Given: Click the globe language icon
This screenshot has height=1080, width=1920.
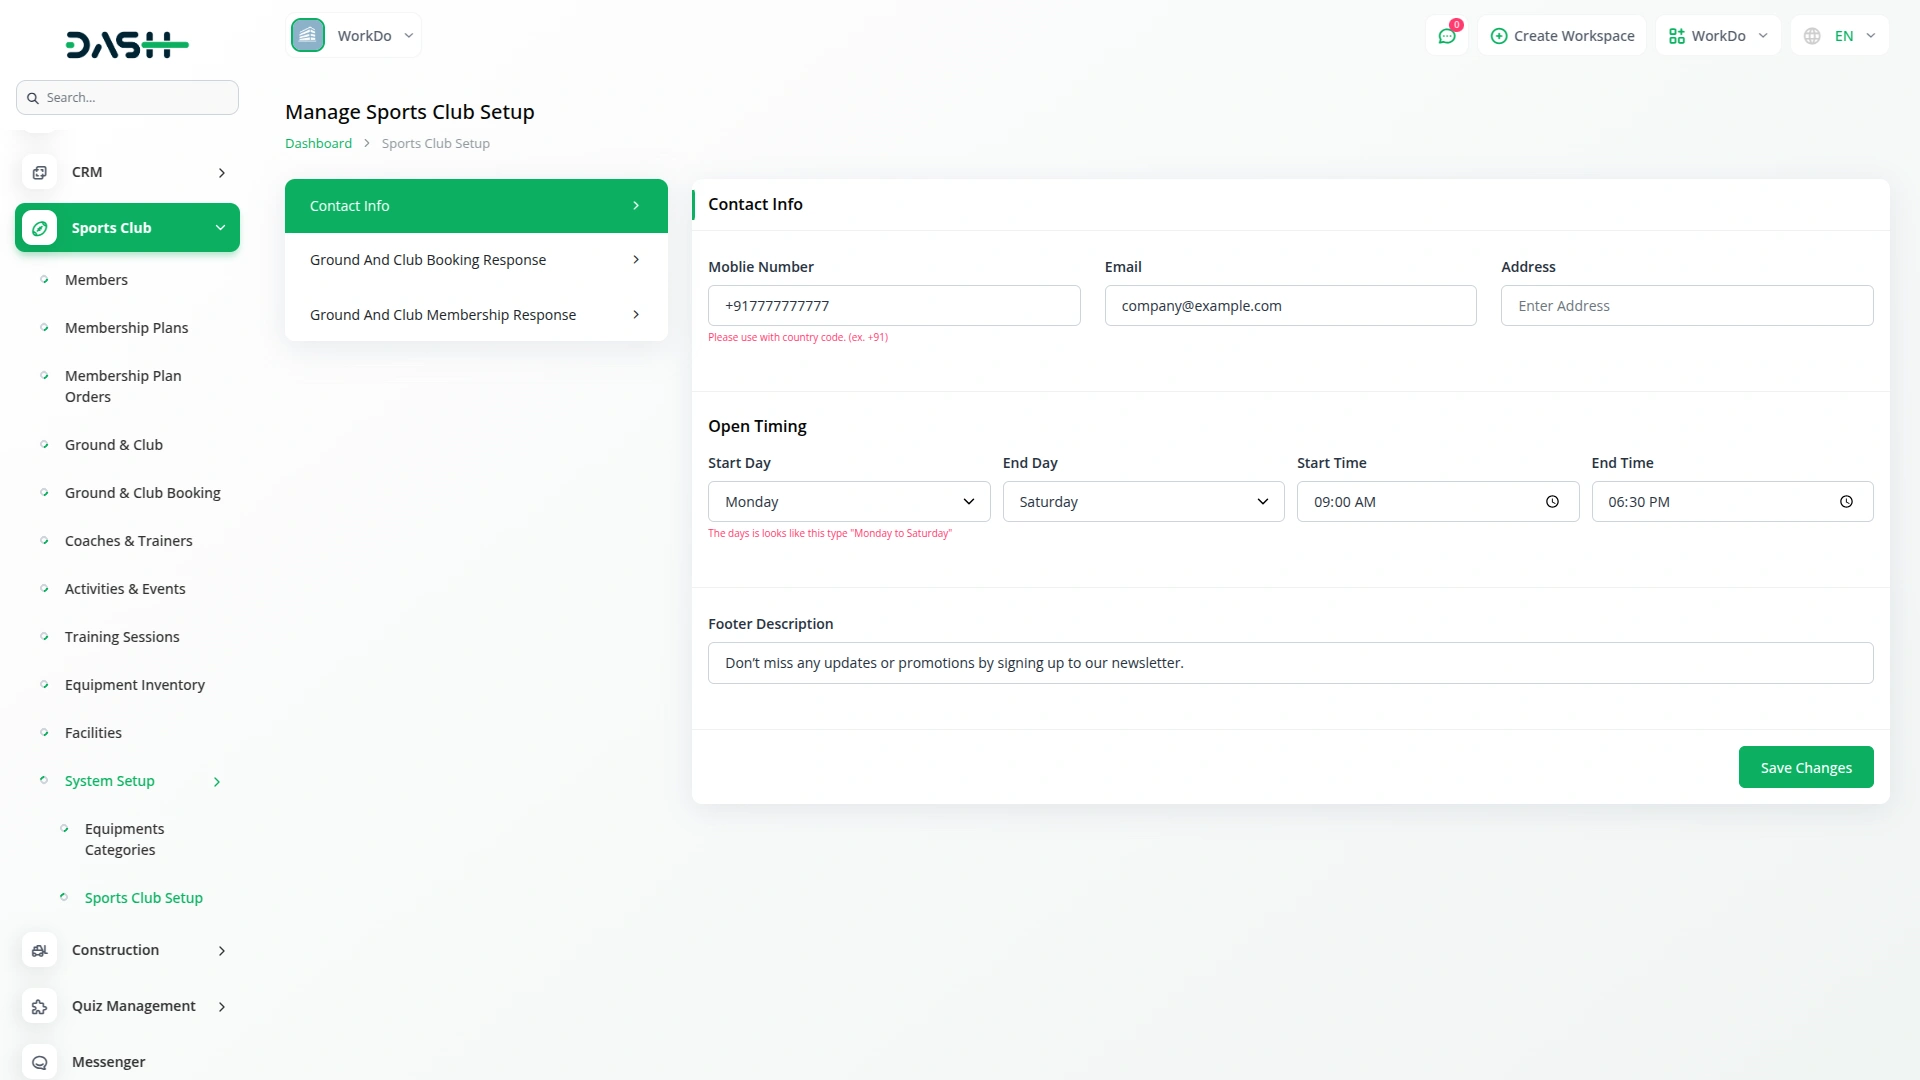Looking at the screenshot, I should [x=1812, y=36].
